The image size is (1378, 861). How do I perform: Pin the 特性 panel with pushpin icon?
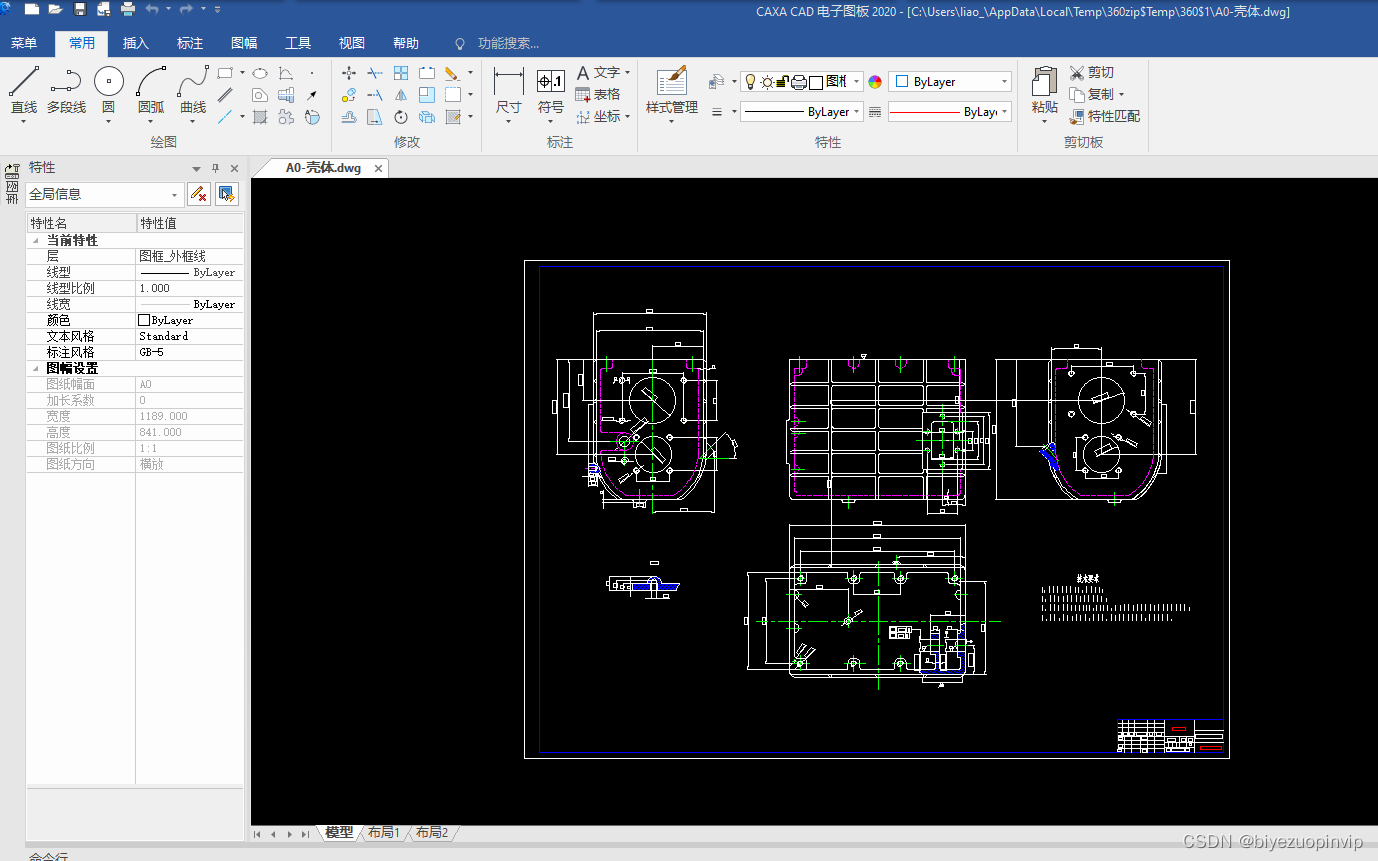[x=215, y=168]
